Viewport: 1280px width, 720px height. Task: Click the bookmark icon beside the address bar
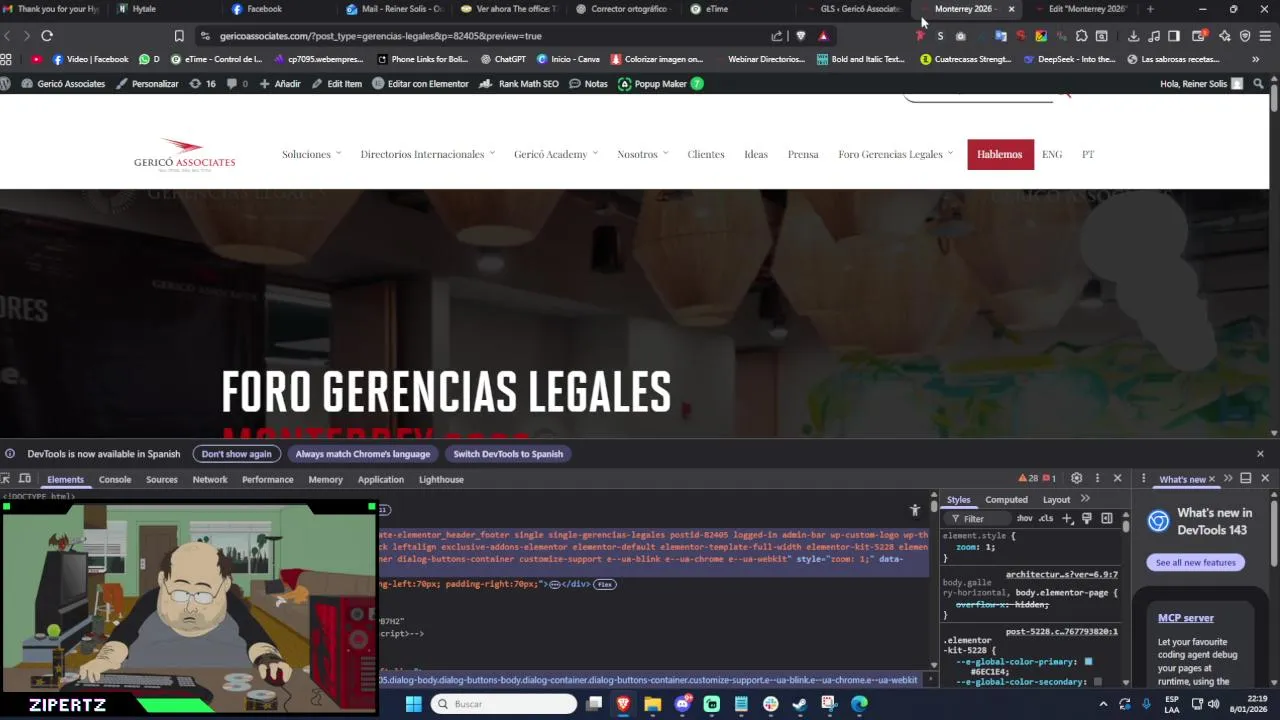click(x=179, y=36)
